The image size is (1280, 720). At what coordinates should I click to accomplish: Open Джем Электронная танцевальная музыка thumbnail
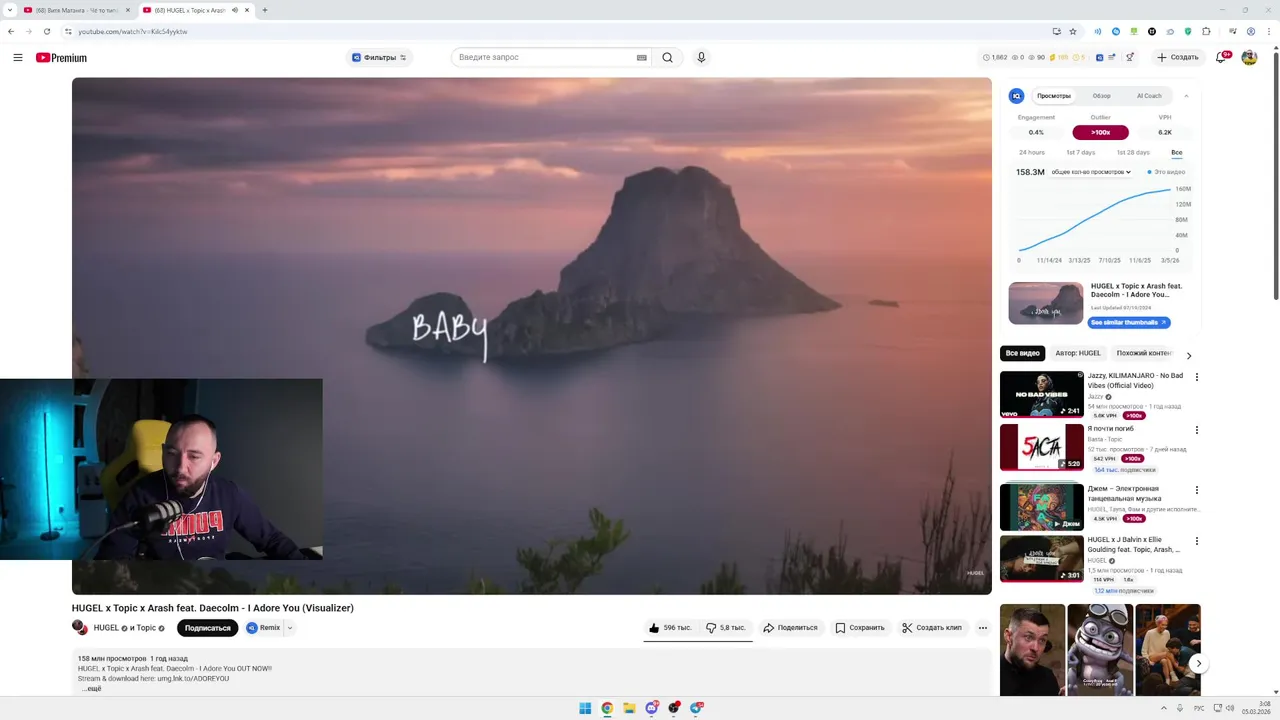(x=1042, y=507)
